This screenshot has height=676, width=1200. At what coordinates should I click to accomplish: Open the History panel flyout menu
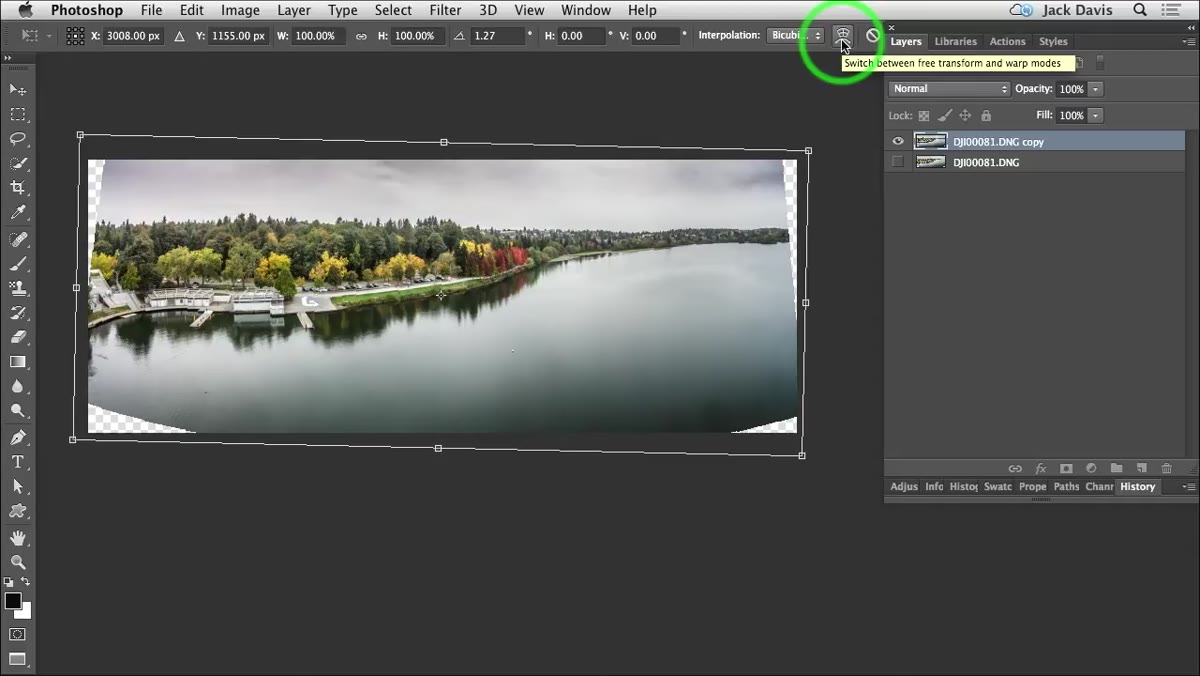pos(1189,487)
